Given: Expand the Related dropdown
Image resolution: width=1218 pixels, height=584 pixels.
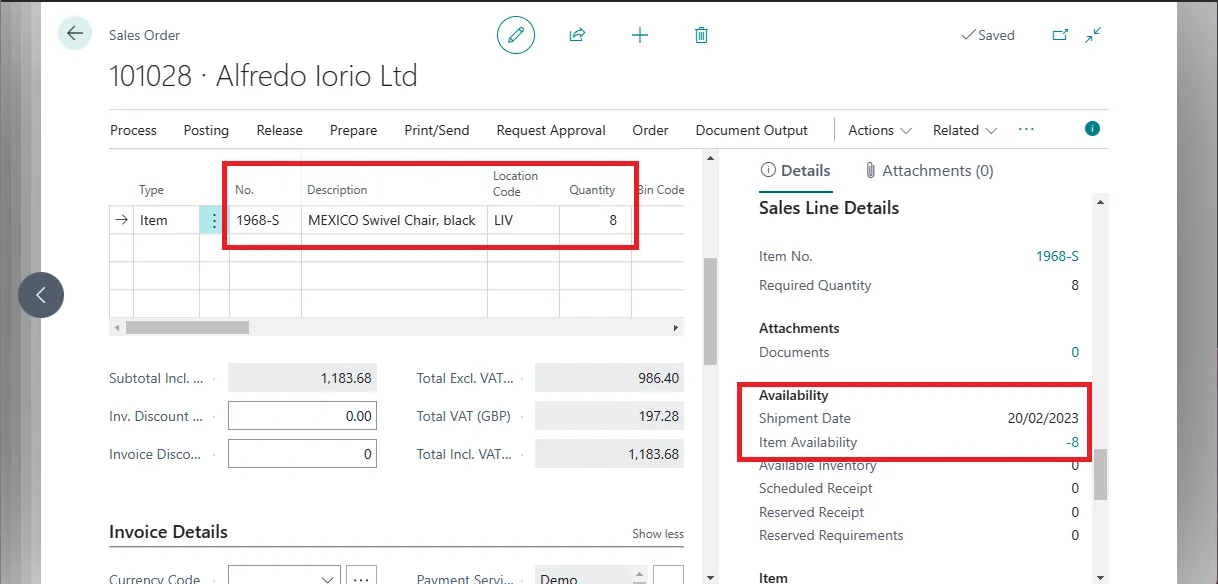Looking at the screenshot, I should [965, 130].
